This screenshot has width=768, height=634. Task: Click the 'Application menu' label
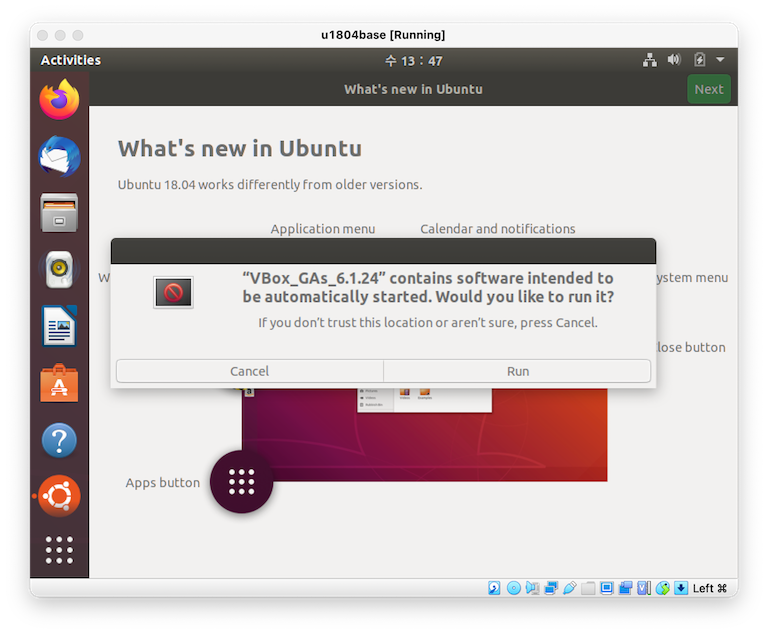[x=323, y=229]
